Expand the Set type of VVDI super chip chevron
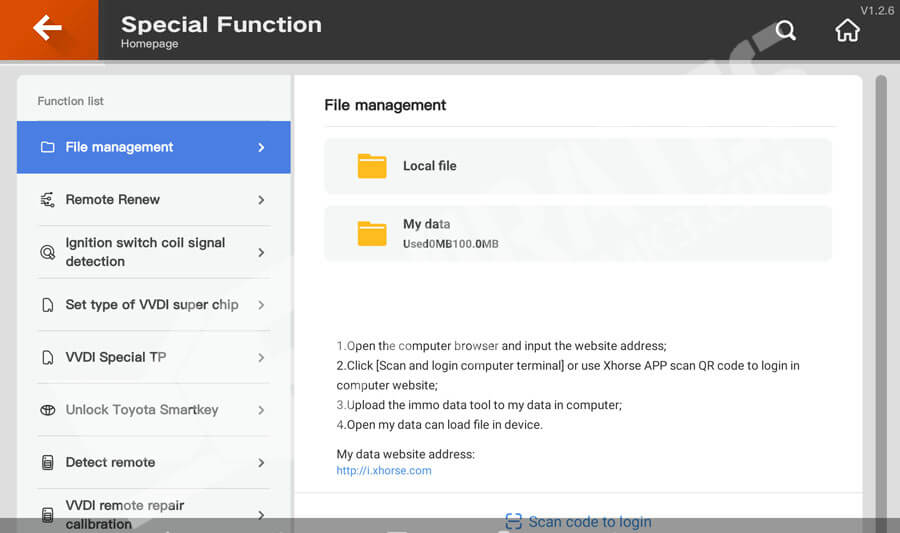Screen dimensions: 900x533 pos(261,305)
